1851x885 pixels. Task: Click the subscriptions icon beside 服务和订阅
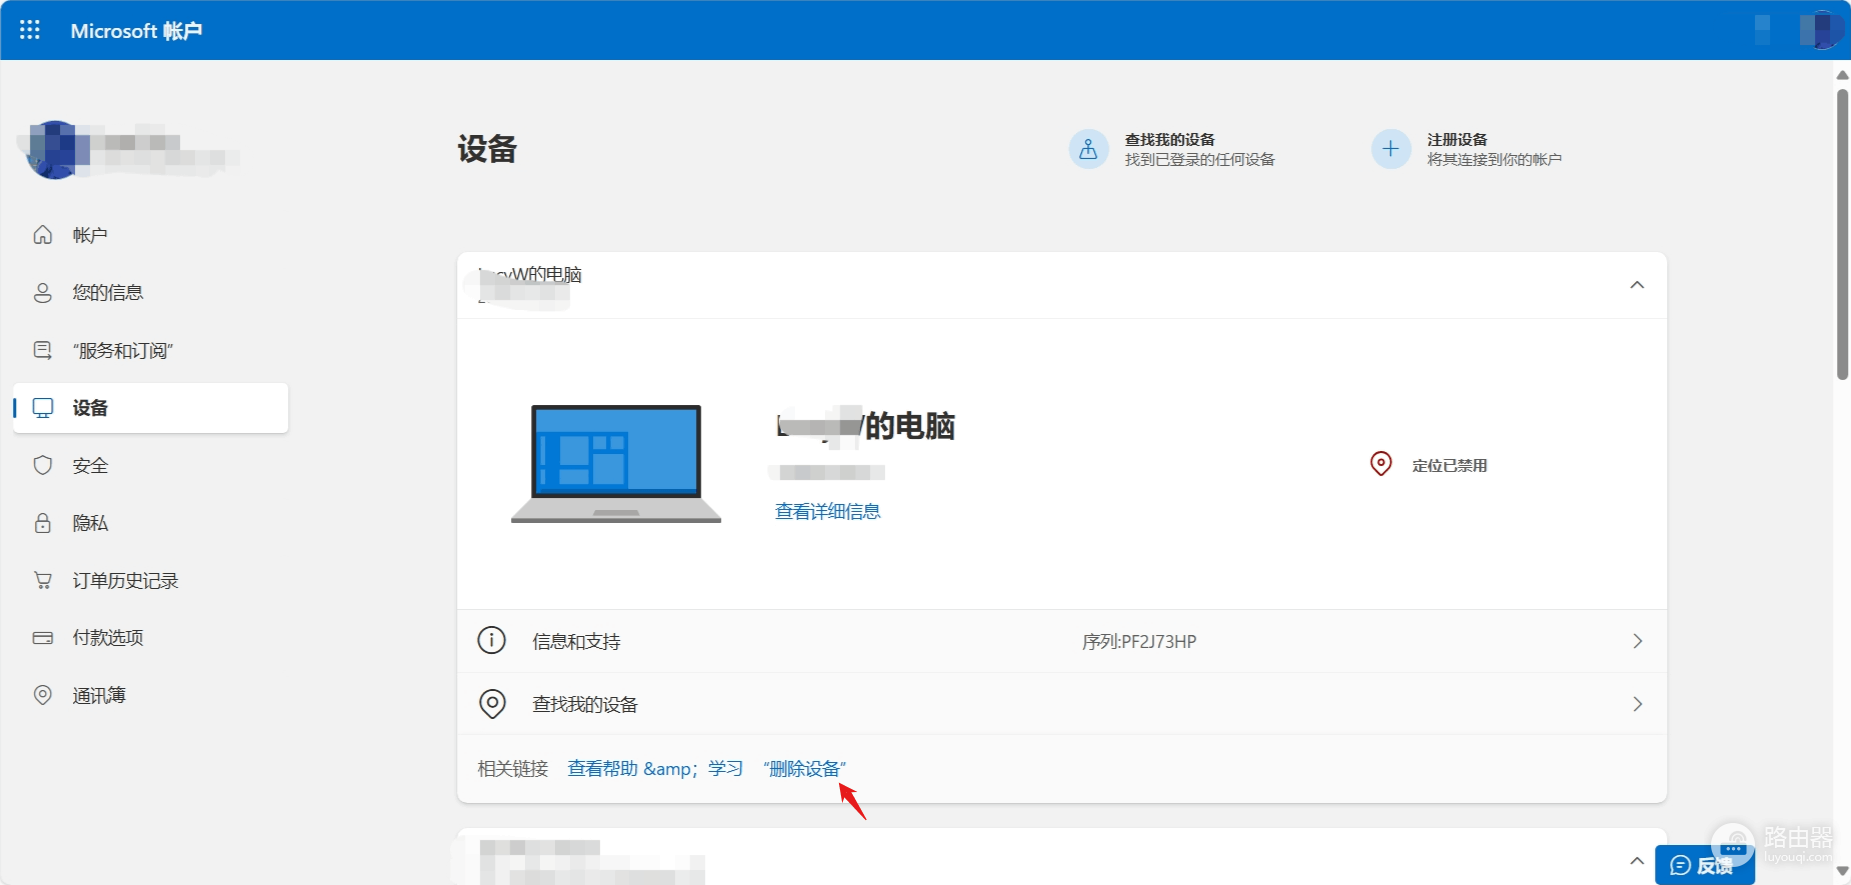tap(43, 350)
